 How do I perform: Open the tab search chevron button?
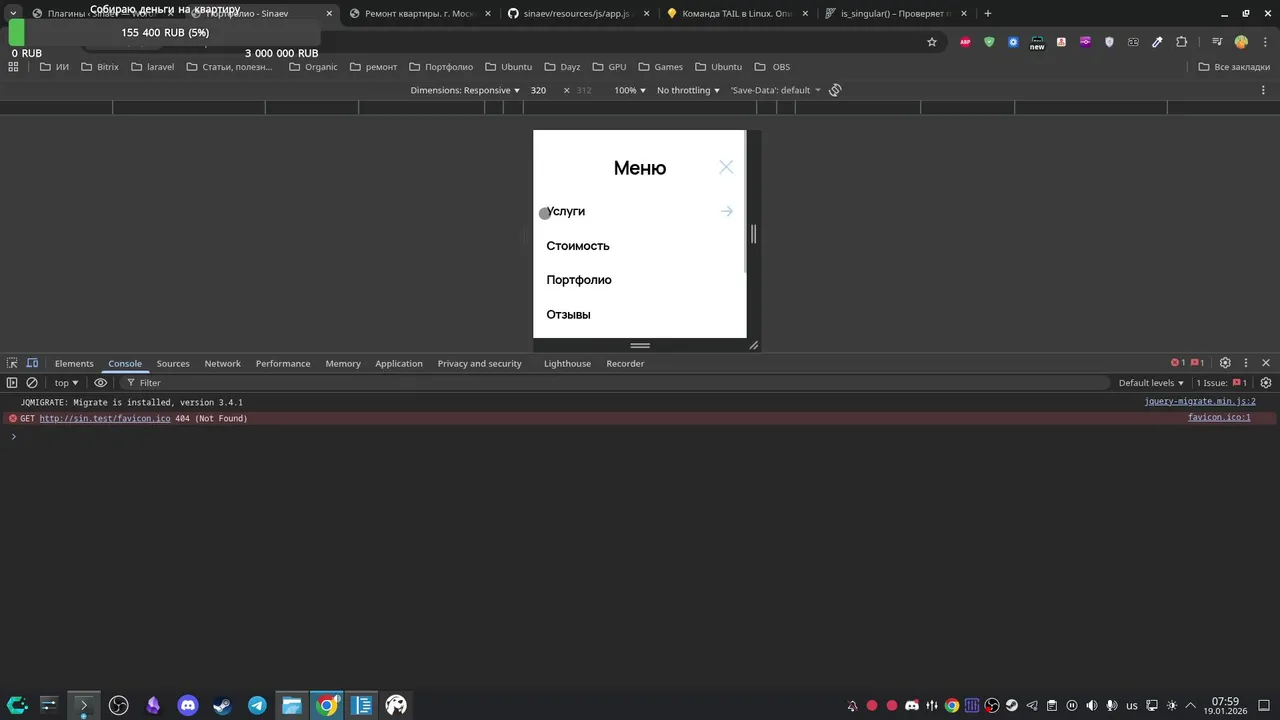click(13, 14)
